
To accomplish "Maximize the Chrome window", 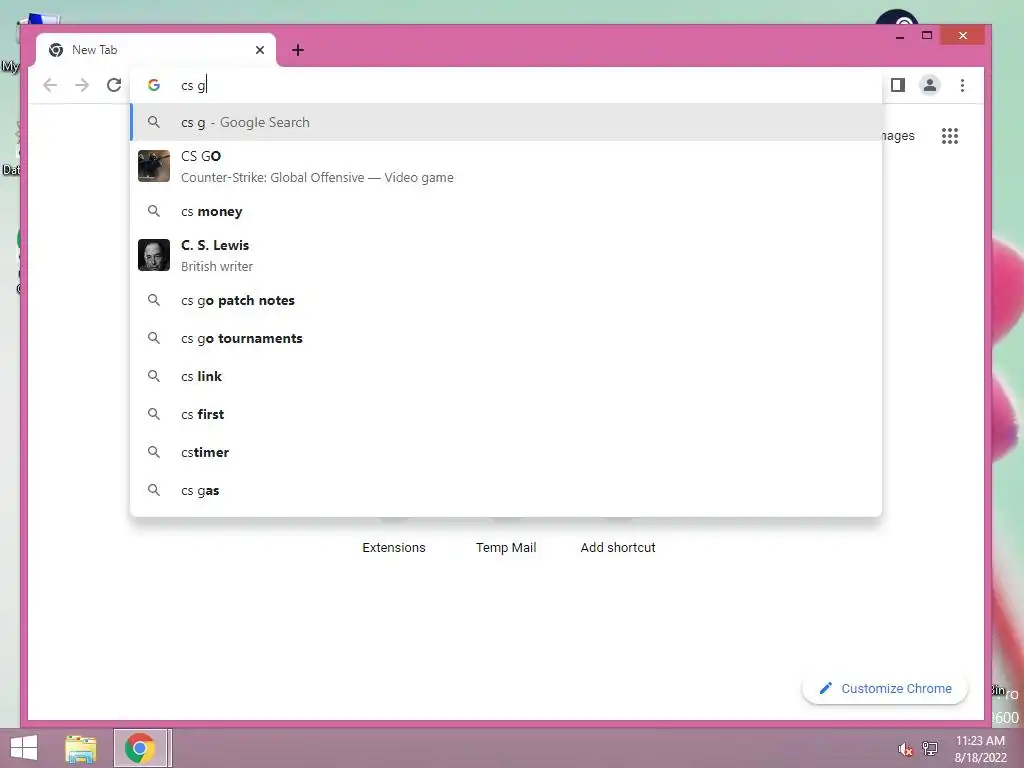I will (927, 35).
